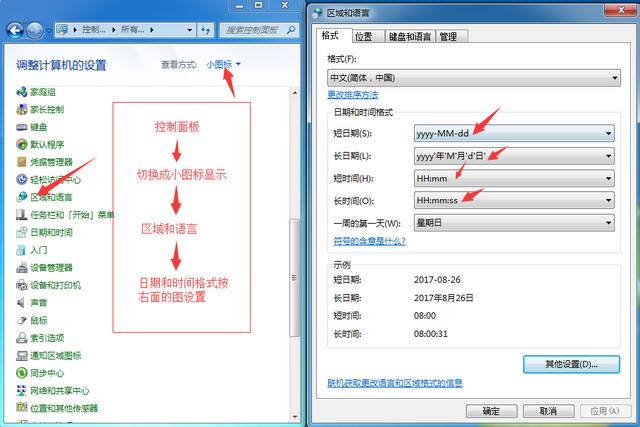Image resolution: width=640 pixels, height=427 pixels.
Task: Open 键盘 settings icon
Action: [x=38, y=127]
